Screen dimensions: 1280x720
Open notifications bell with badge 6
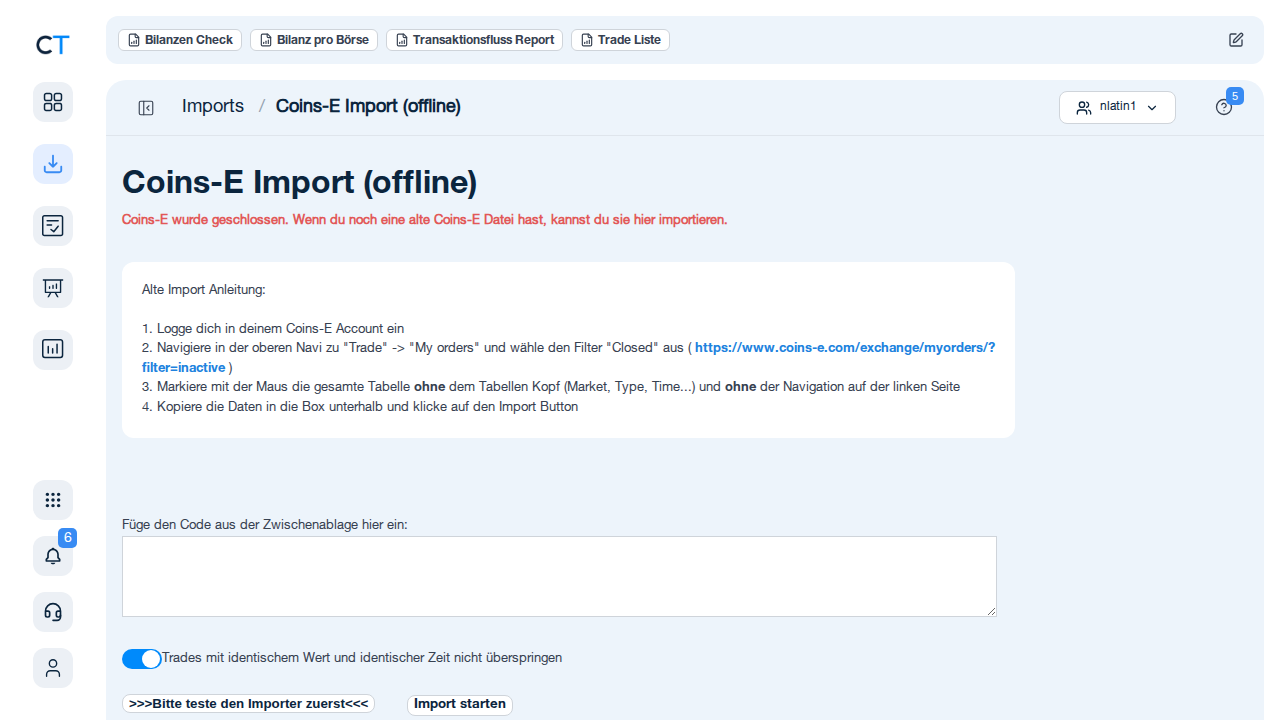53,556
